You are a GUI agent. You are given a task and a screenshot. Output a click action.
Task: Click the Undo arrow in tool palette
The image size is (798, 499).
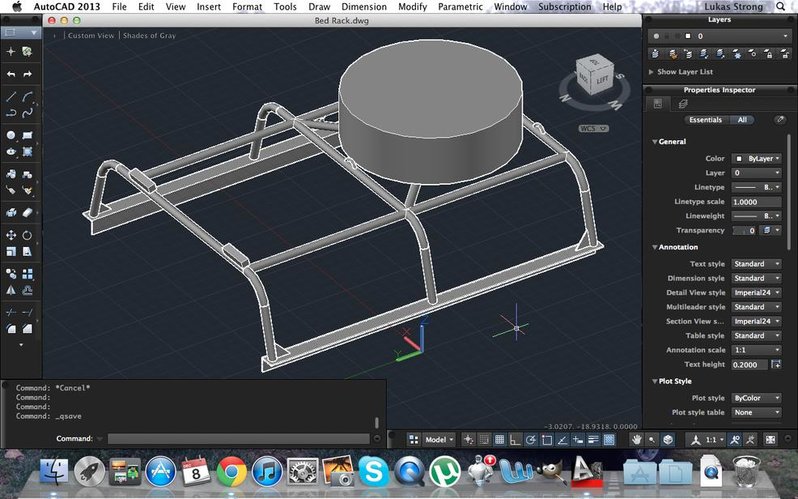point(11,74)
